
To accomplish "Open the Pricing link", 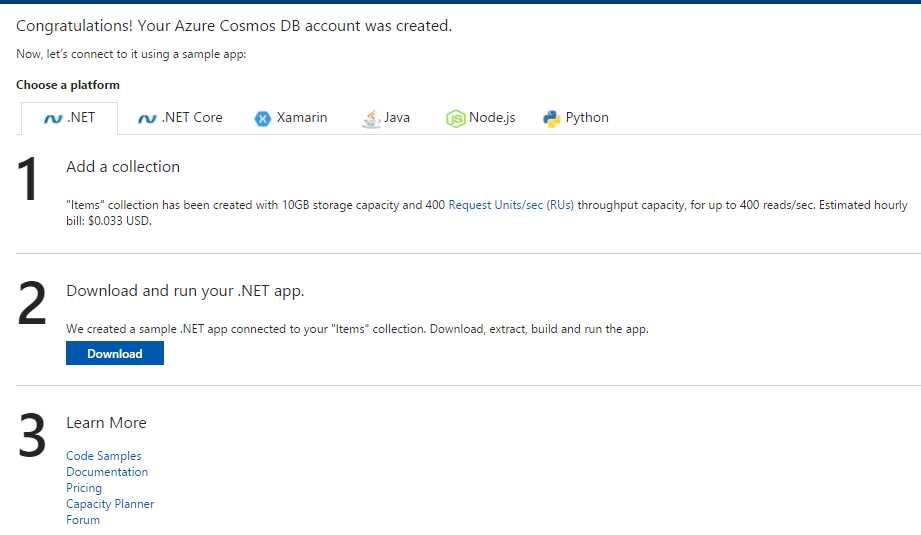I will (x=83, y=488).
